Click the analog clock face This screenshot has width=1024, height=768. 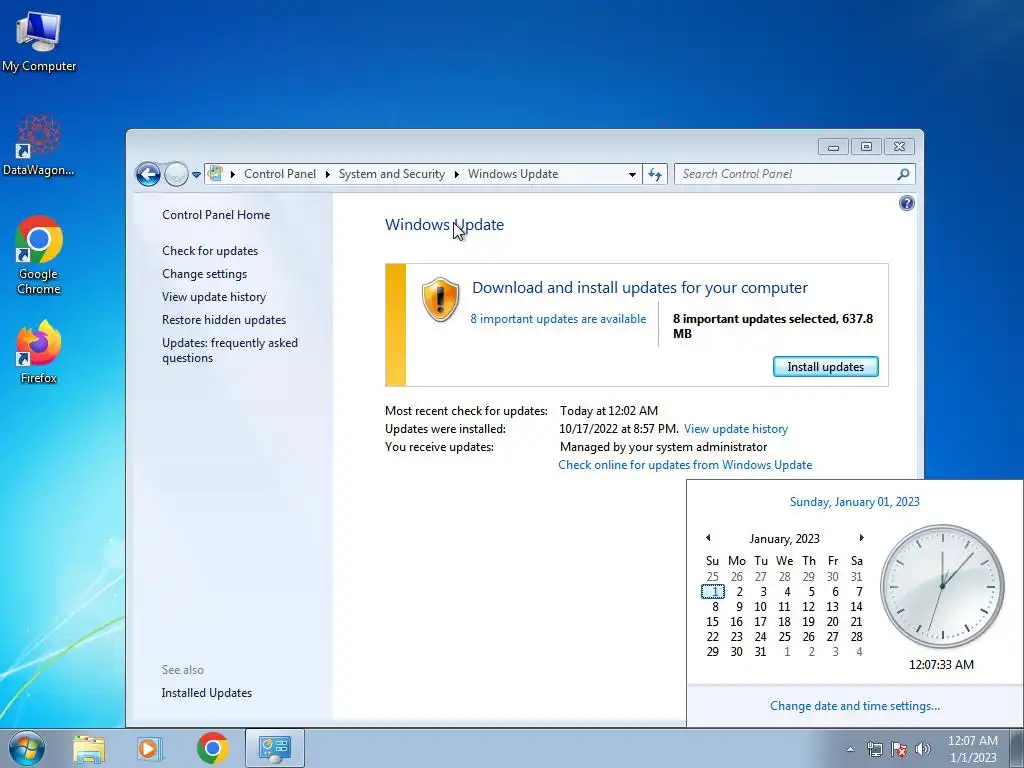click(x=942, y=586)
